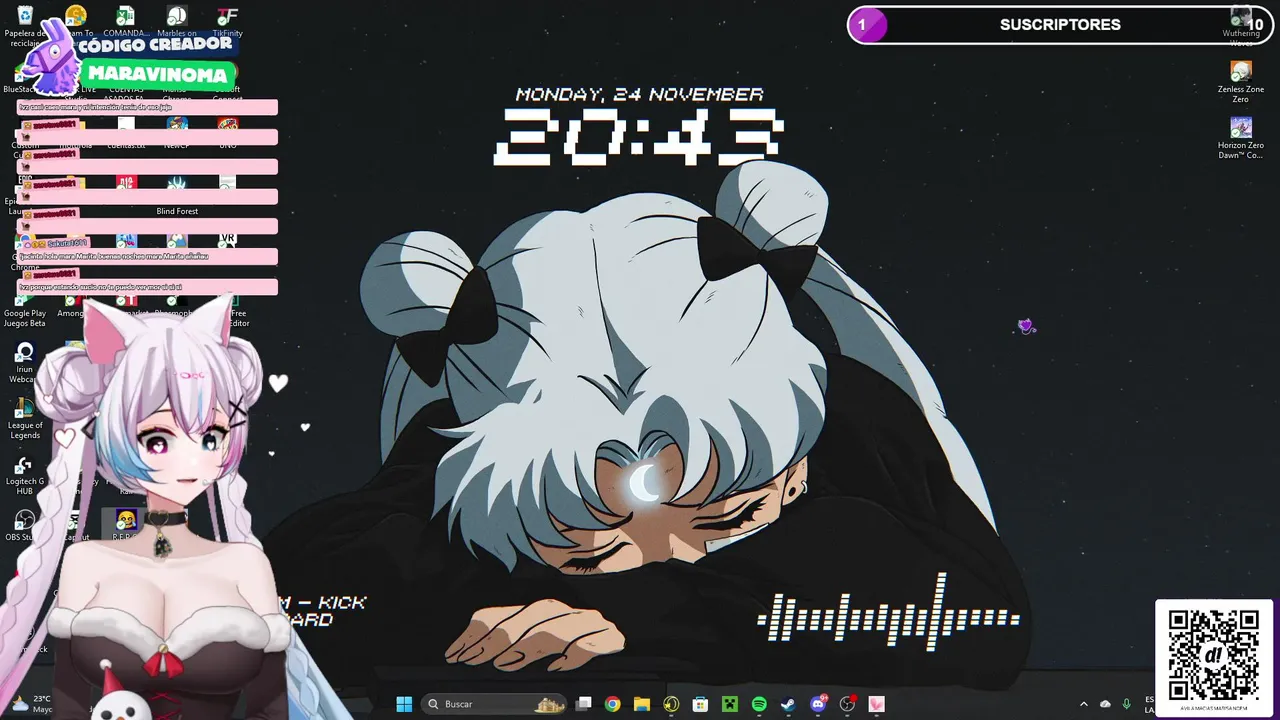Screen dimensions: 1280x720
Task: Open Papelera de reciclaje desktop icon
Action: 25,27
